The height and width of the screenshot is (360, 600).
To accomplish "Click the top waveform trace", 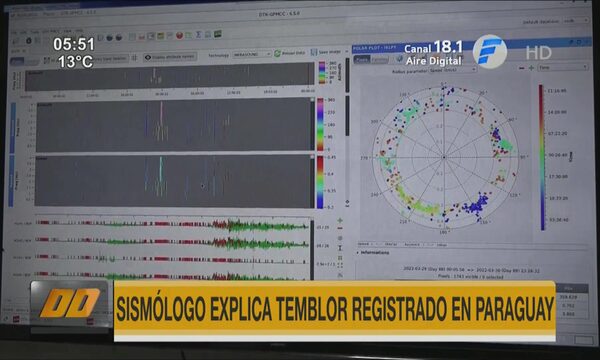I will 172,225.
